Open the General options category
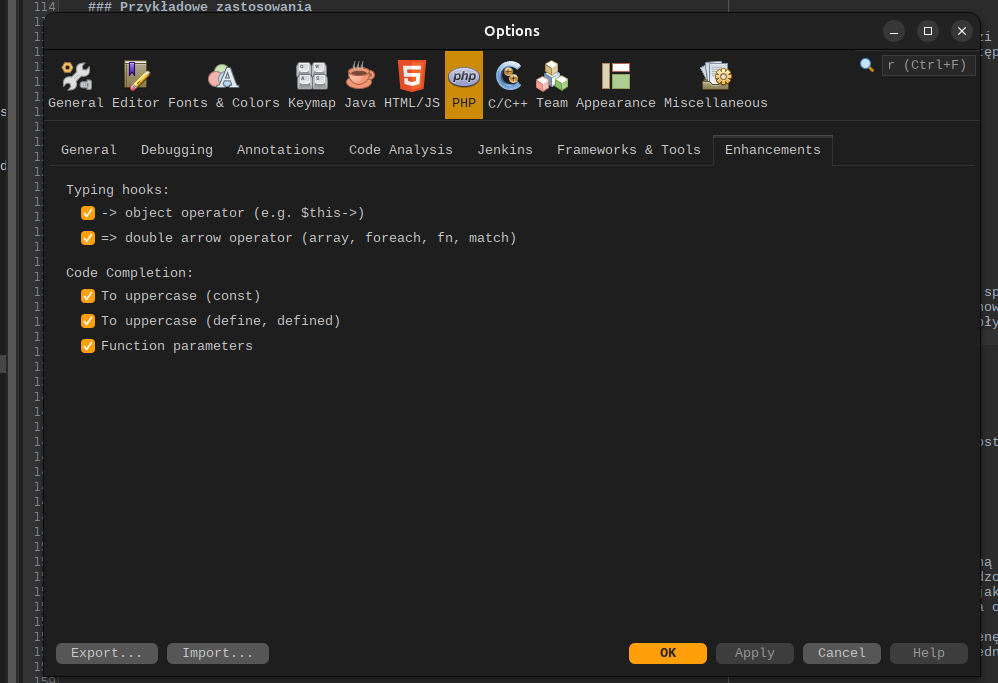 [76, 85]
